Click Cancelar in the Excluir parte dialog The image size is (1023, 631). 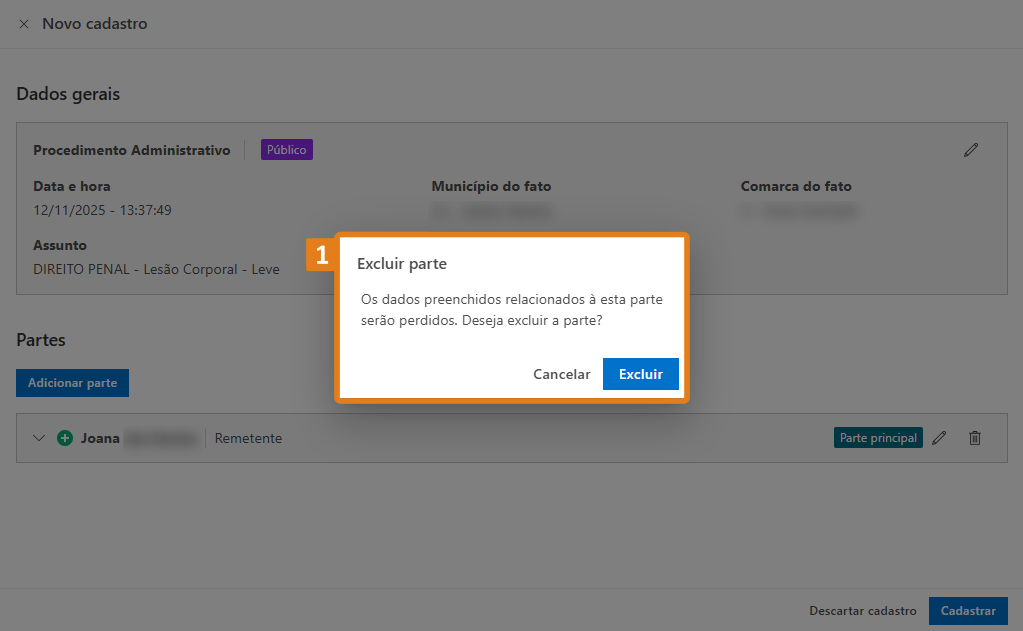coord(561,373)
